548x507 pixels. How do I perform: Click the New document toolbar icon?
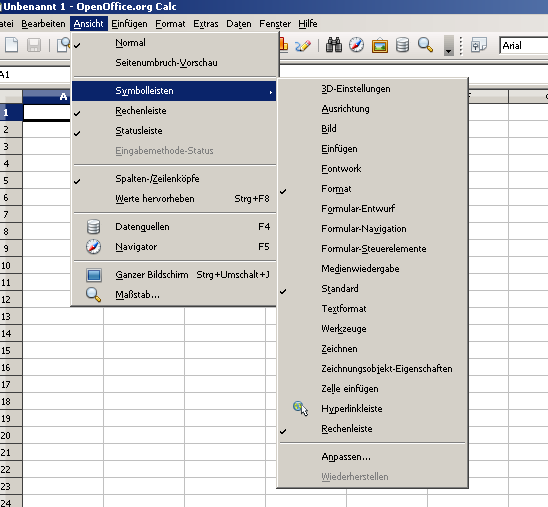12,45
